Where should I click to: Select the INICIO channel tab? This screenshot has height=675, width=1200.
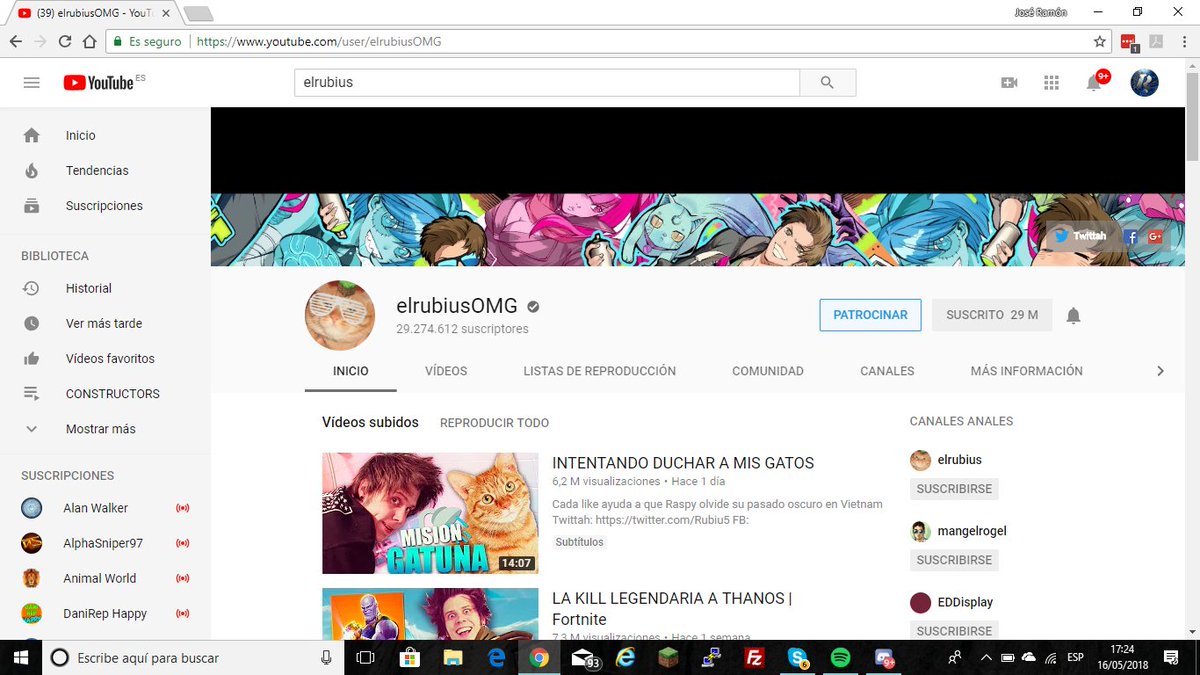coord(351,371)
